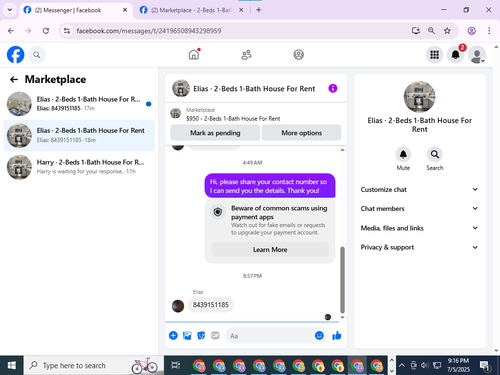
Task: Switch to Messenger | Facebook browser tab
Action: 68,10
